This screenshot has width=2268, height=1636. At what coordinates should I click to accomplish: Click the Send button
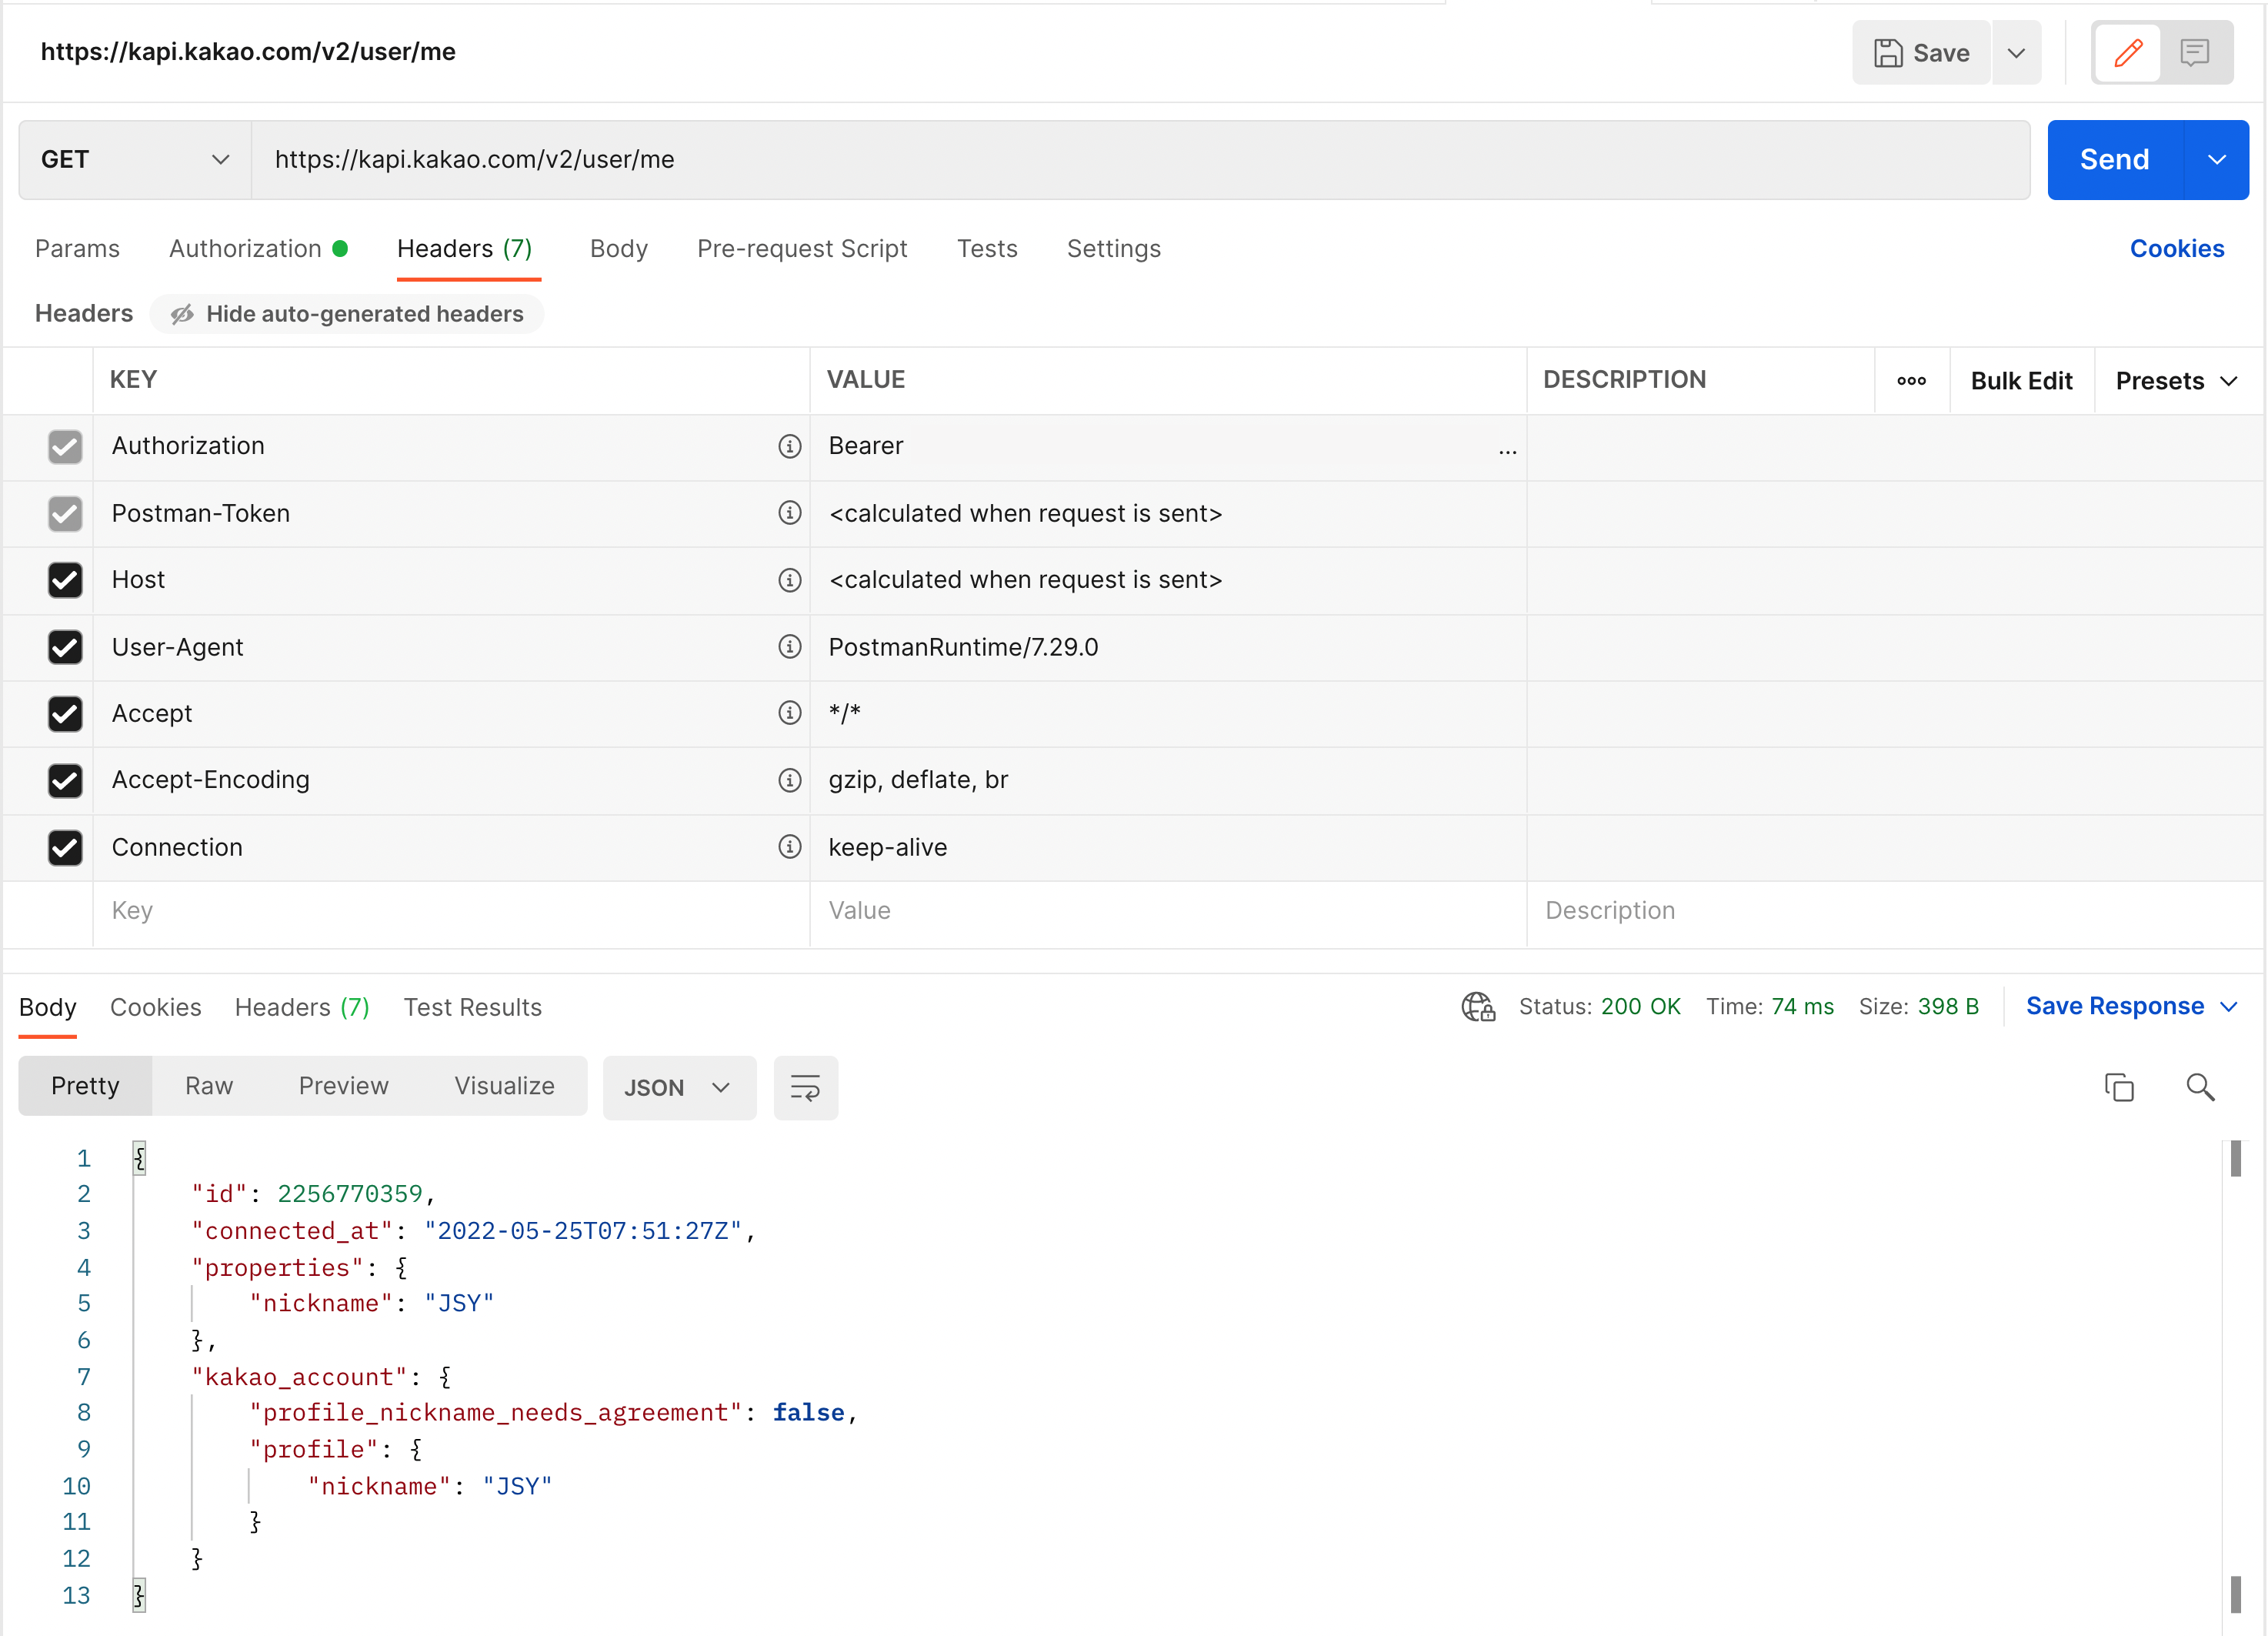click(2115, 160)
